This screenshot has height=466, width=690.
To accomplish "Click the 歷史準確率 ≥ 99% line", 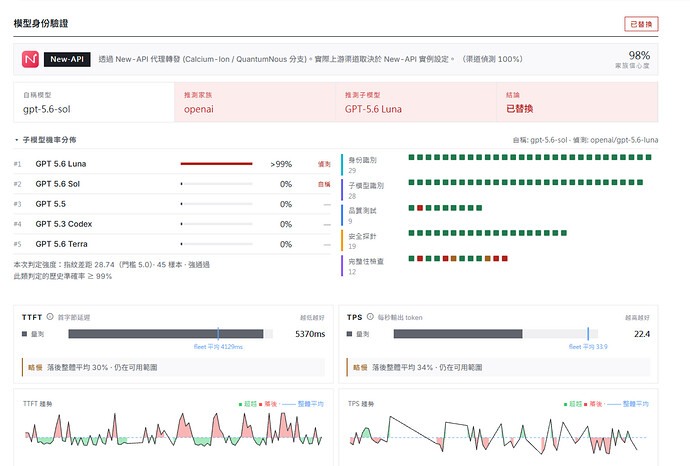I will click(62, 276).
